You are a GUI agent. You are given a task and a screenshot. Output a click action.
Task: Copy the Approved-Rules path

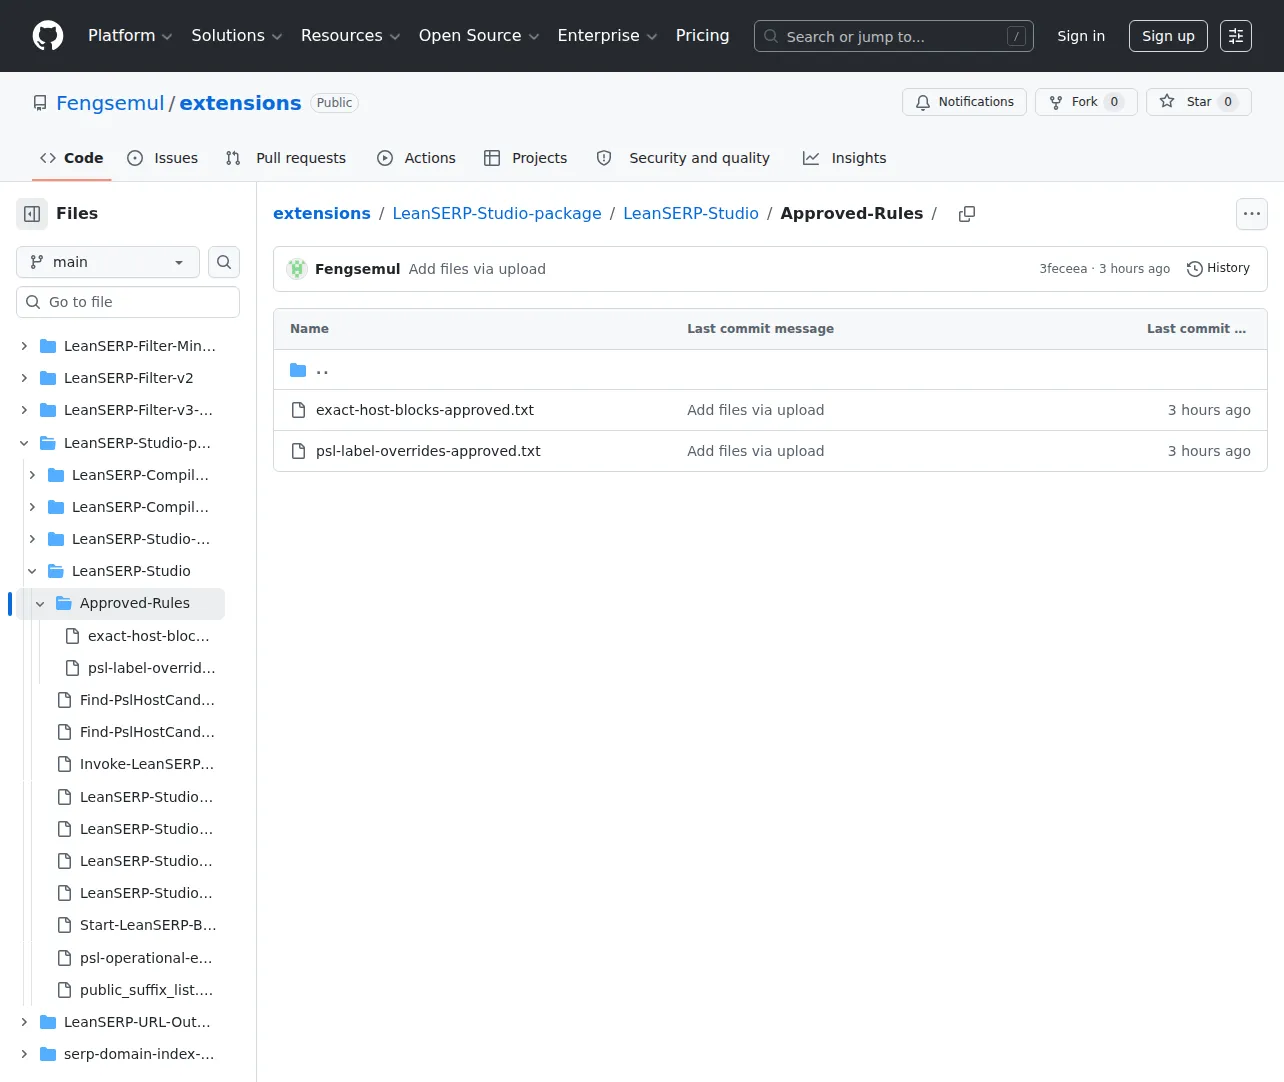coord(967,214)
